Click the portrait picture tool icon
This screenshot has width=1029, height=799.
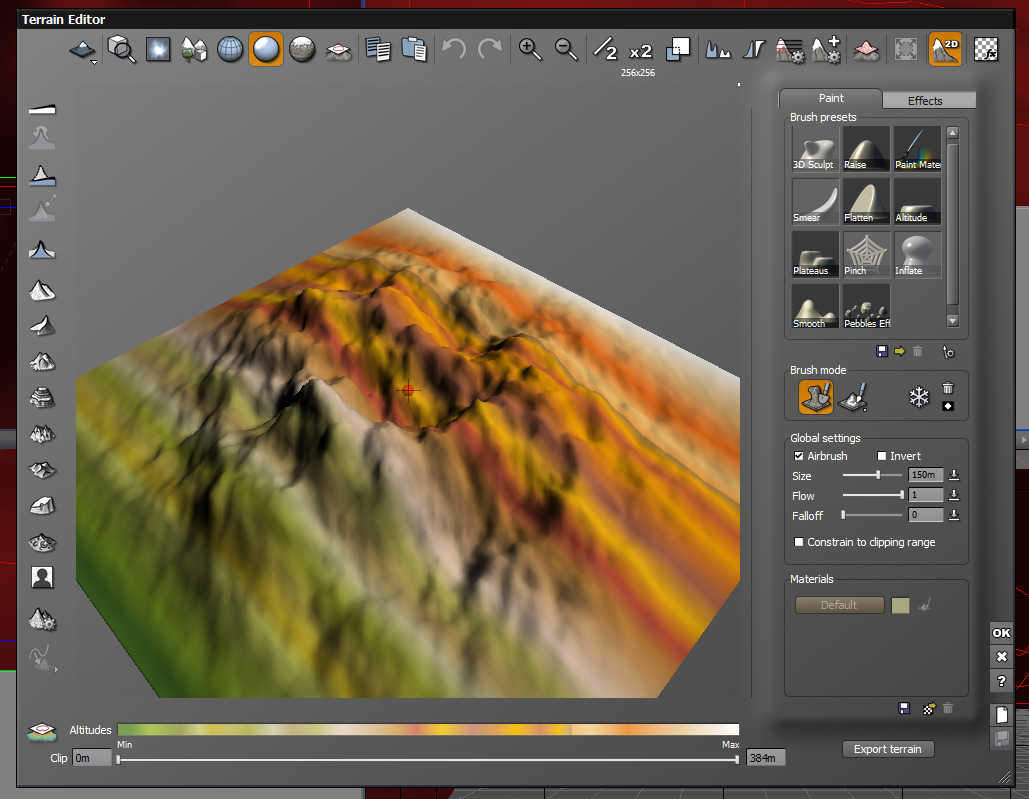[x=42, y=577]
